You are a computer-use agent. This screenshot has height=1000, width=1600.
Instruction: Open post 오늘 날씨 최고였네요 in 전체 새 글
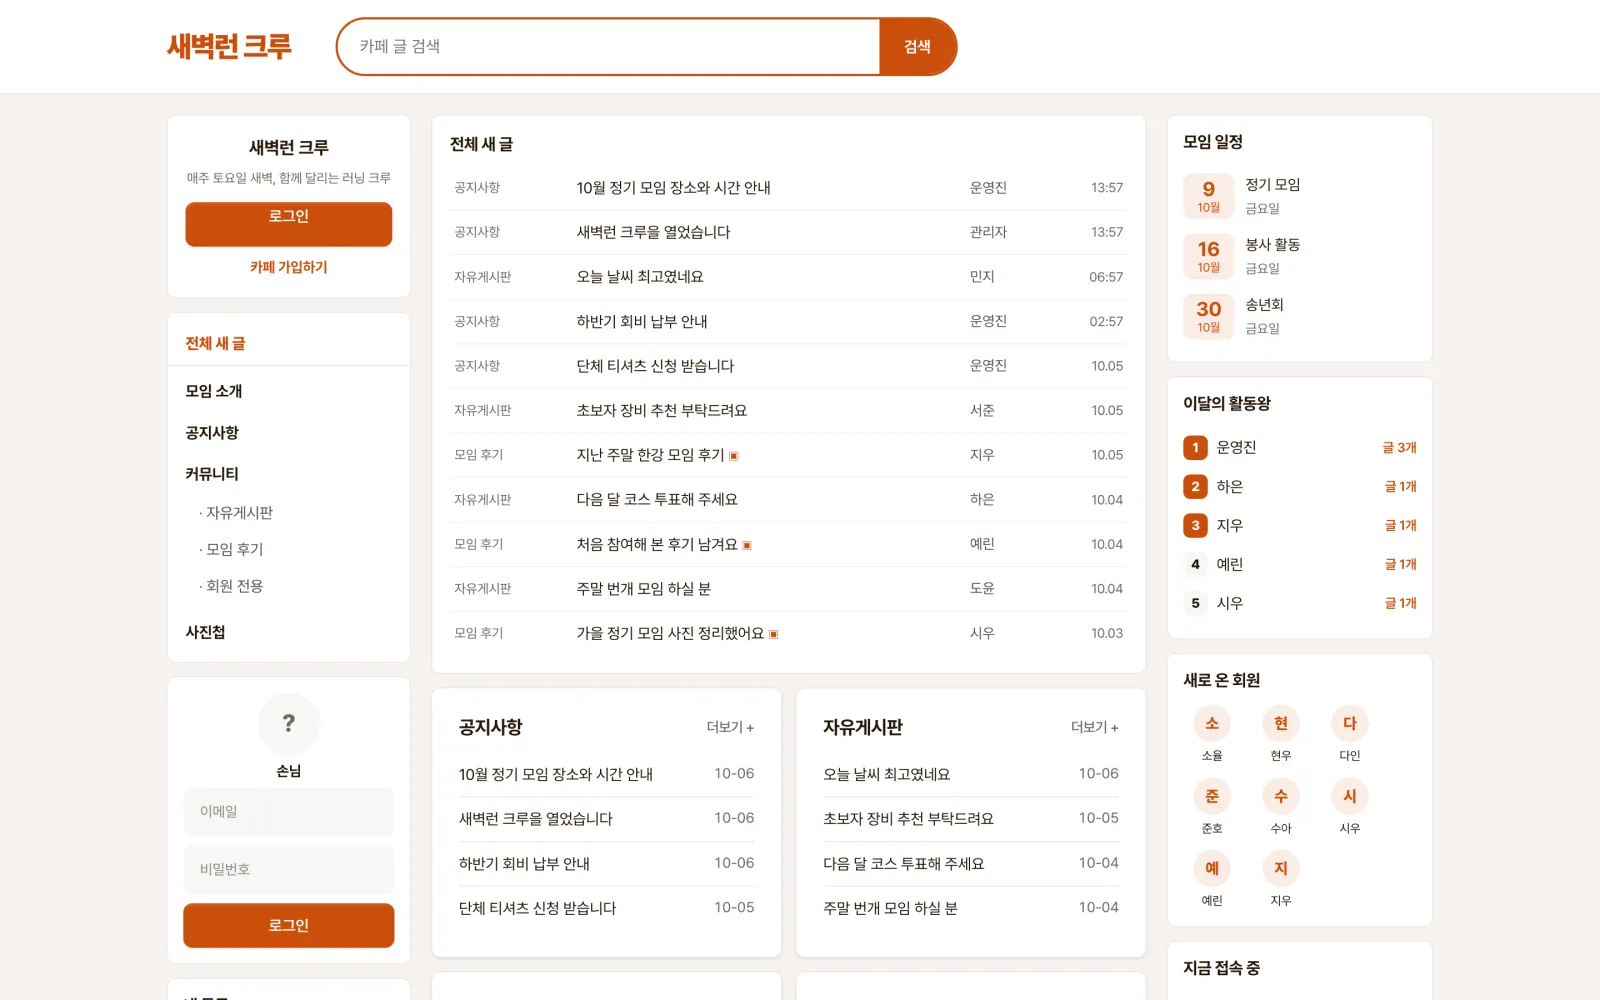[x=640, y=277]
